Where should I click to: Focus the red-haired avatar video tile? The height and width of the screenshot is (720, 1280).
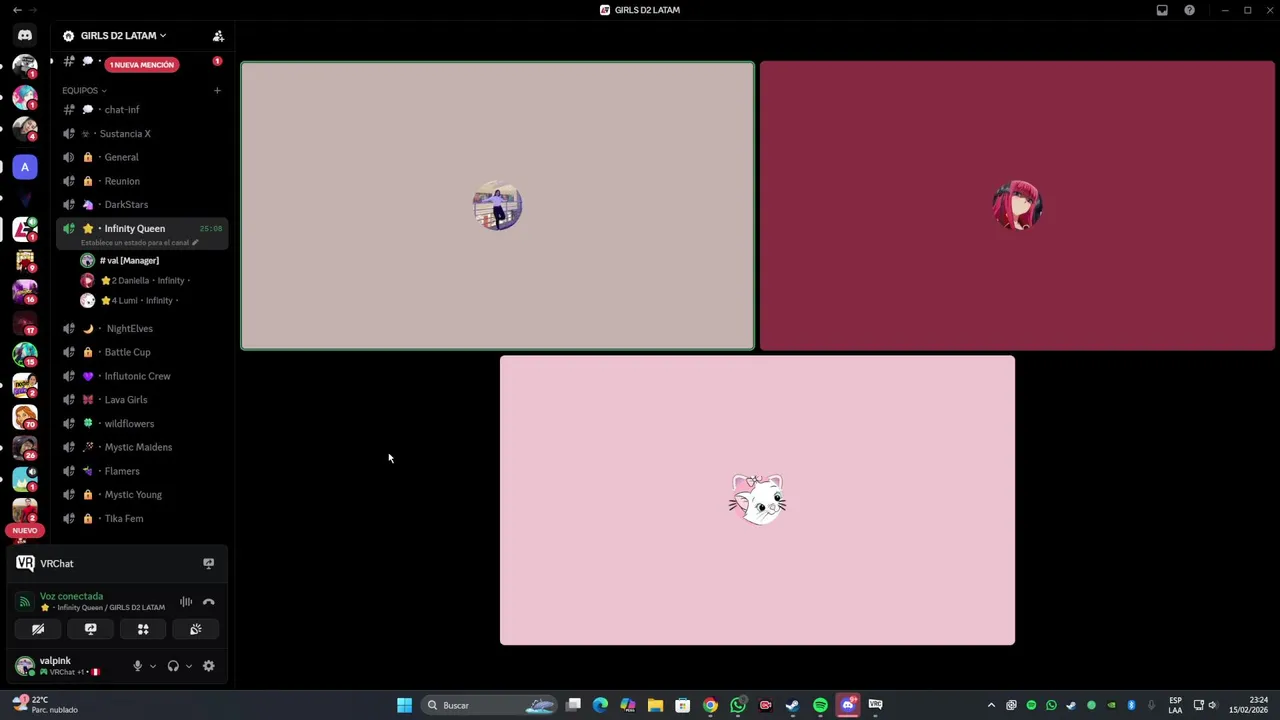[1017, 206]
